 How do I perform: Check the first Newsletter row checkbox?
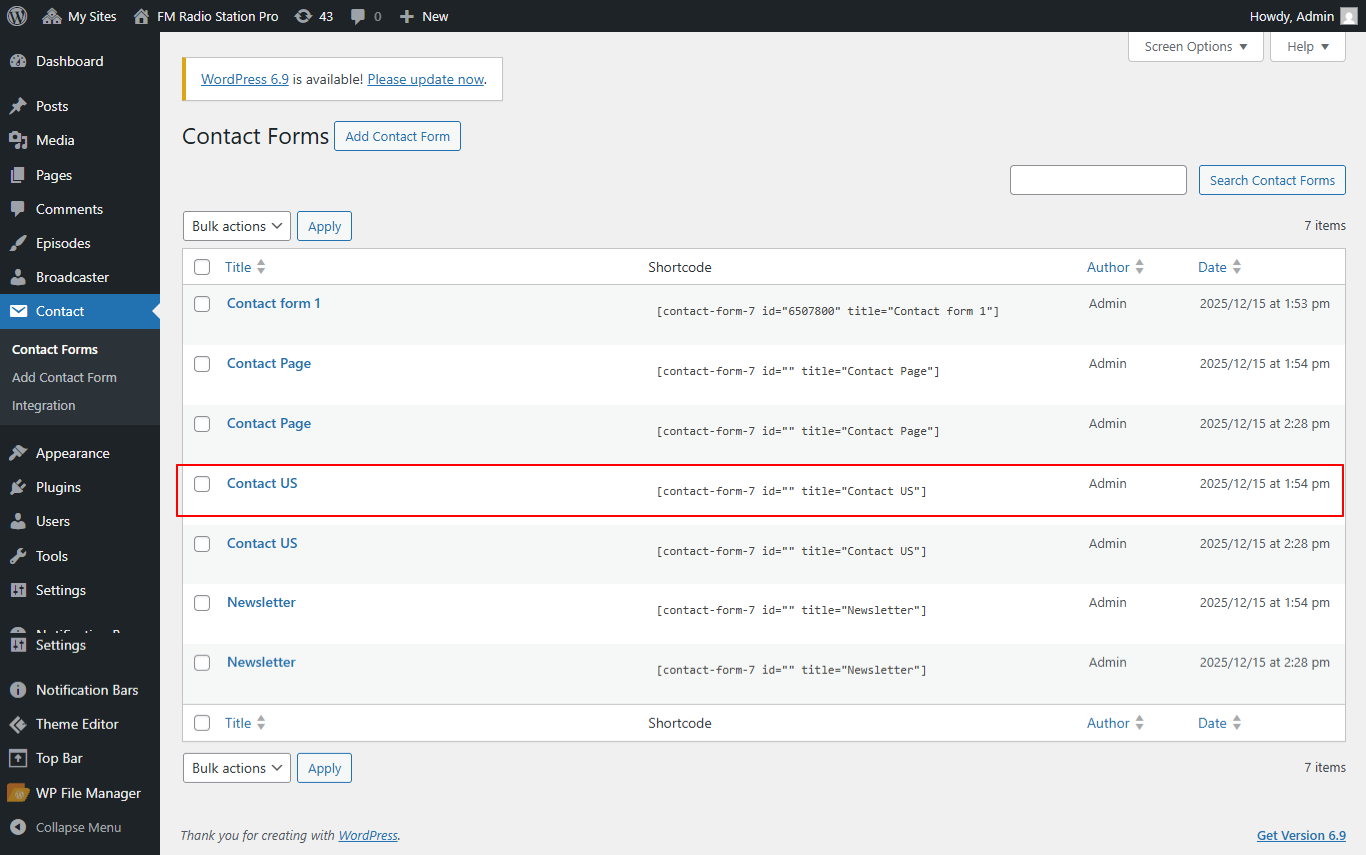click(x=202, y=603)
